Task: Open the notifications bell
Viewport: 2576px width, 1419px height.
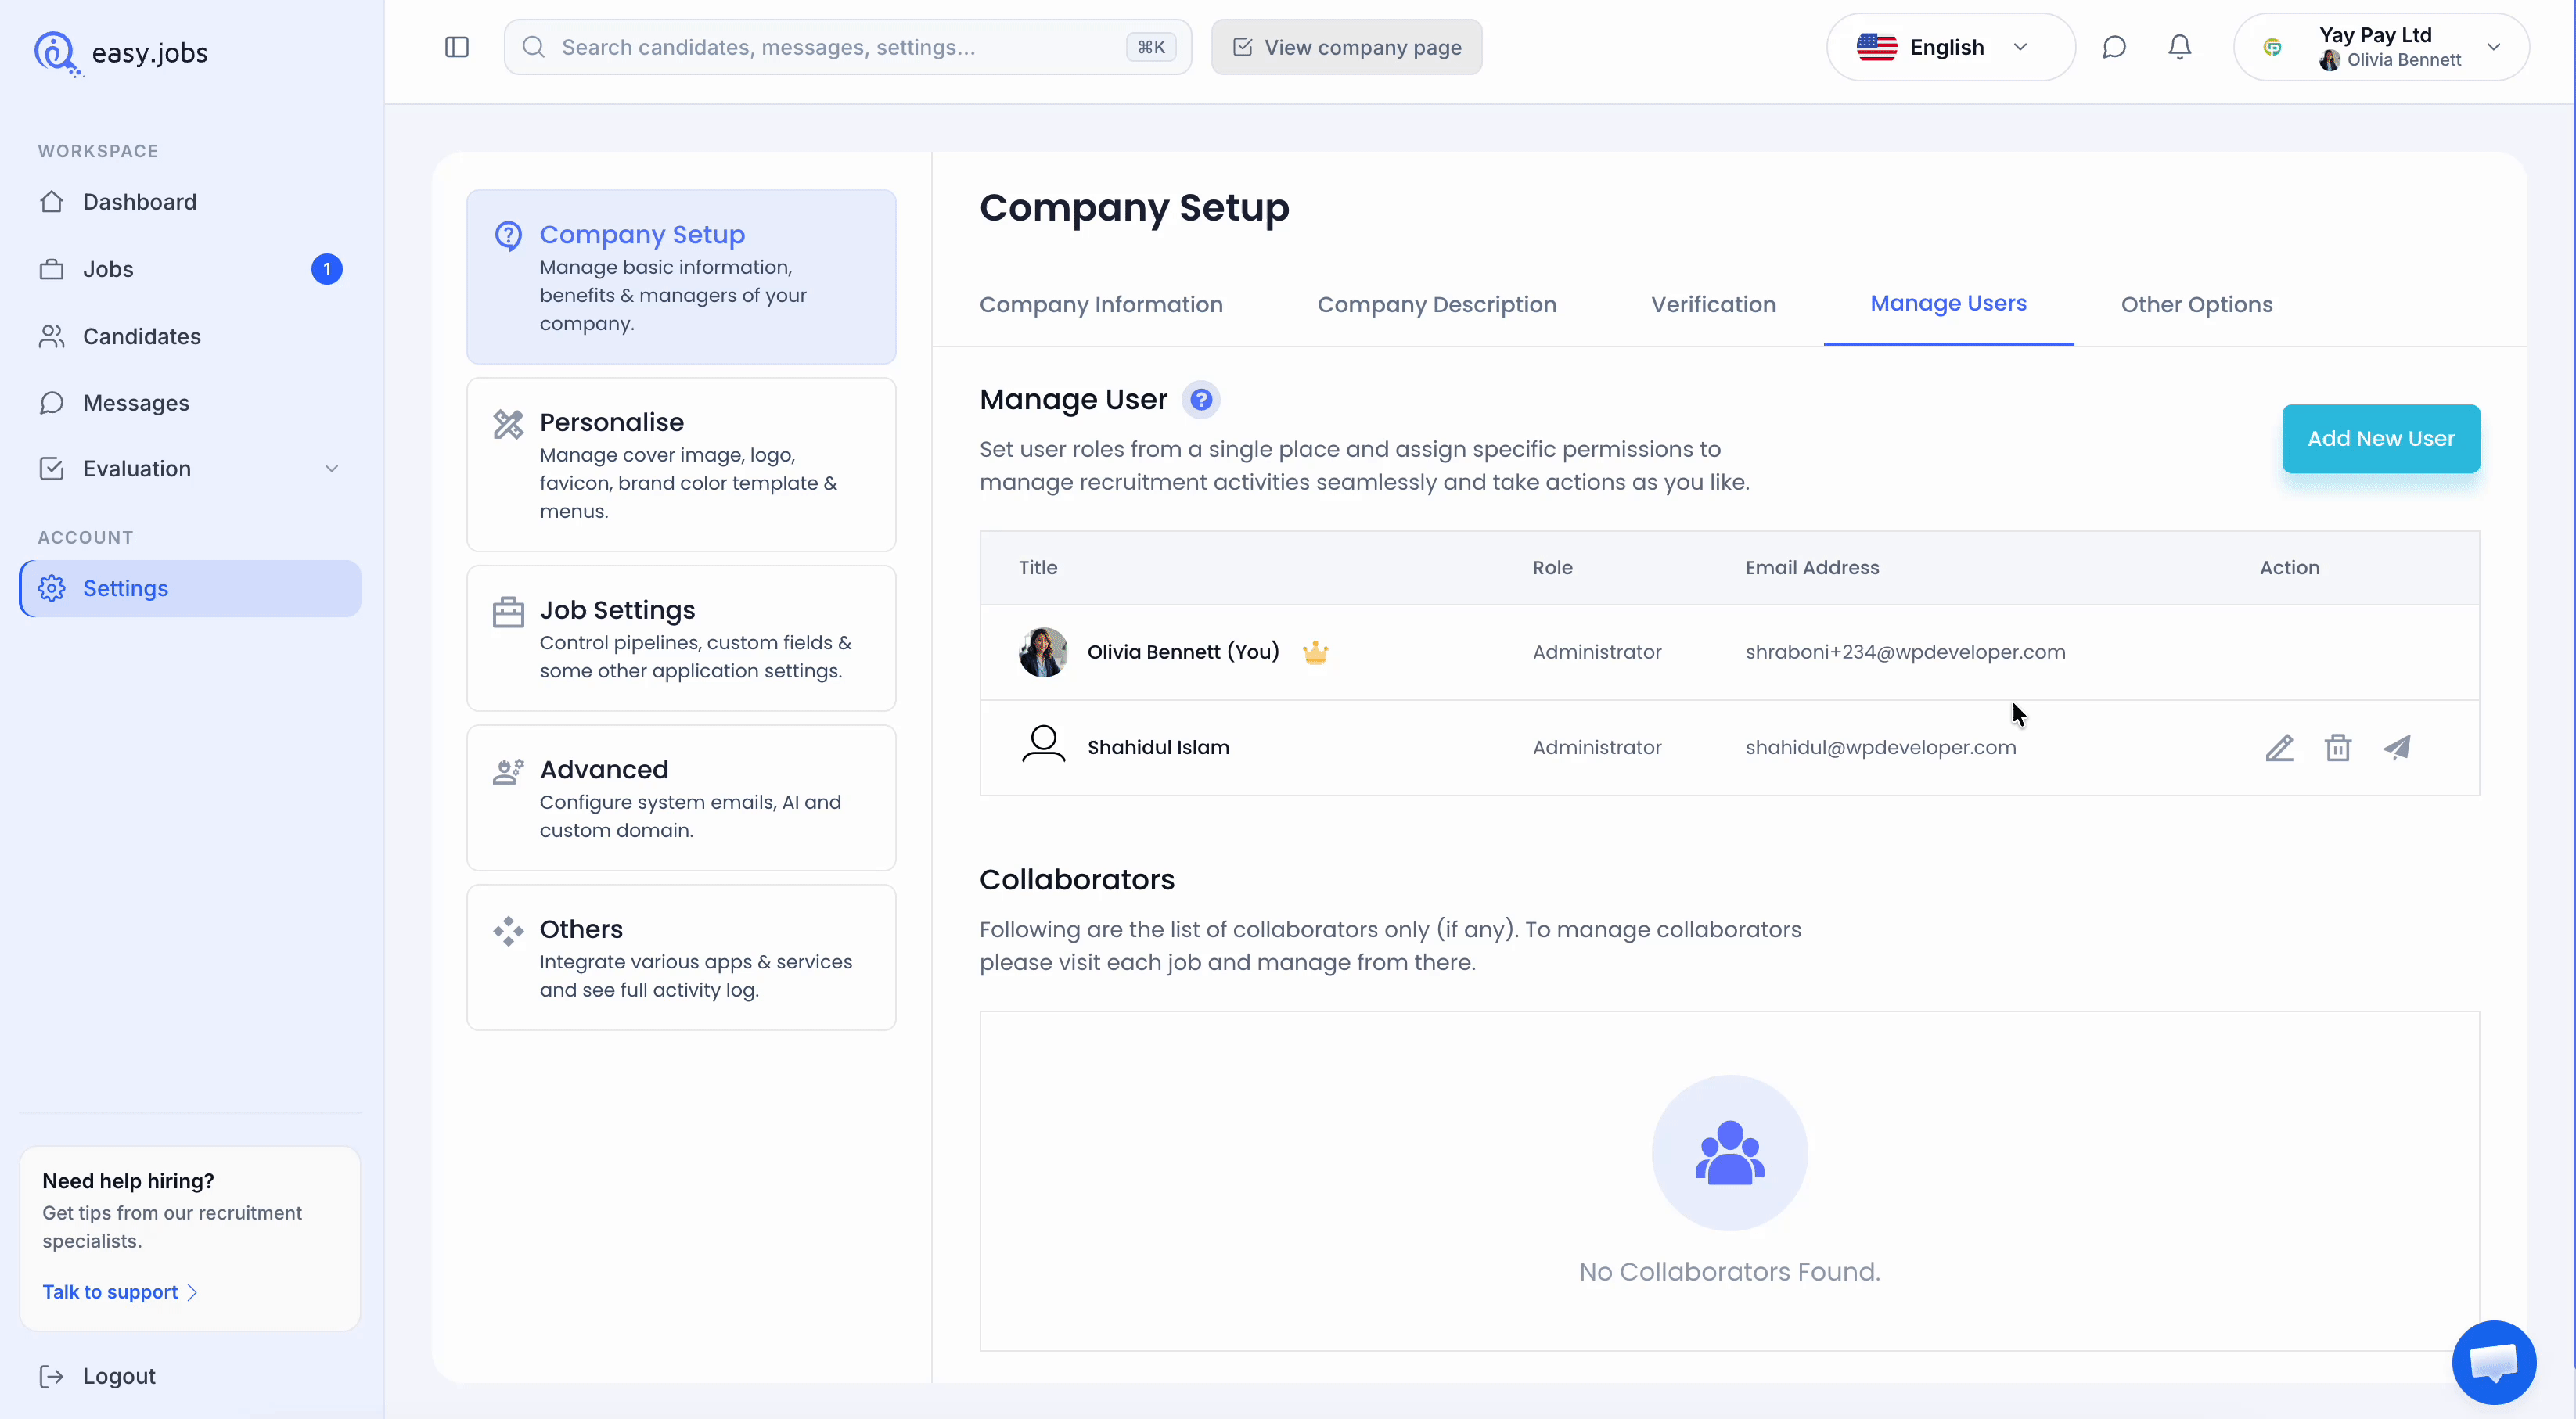Action: (2180, 47)
